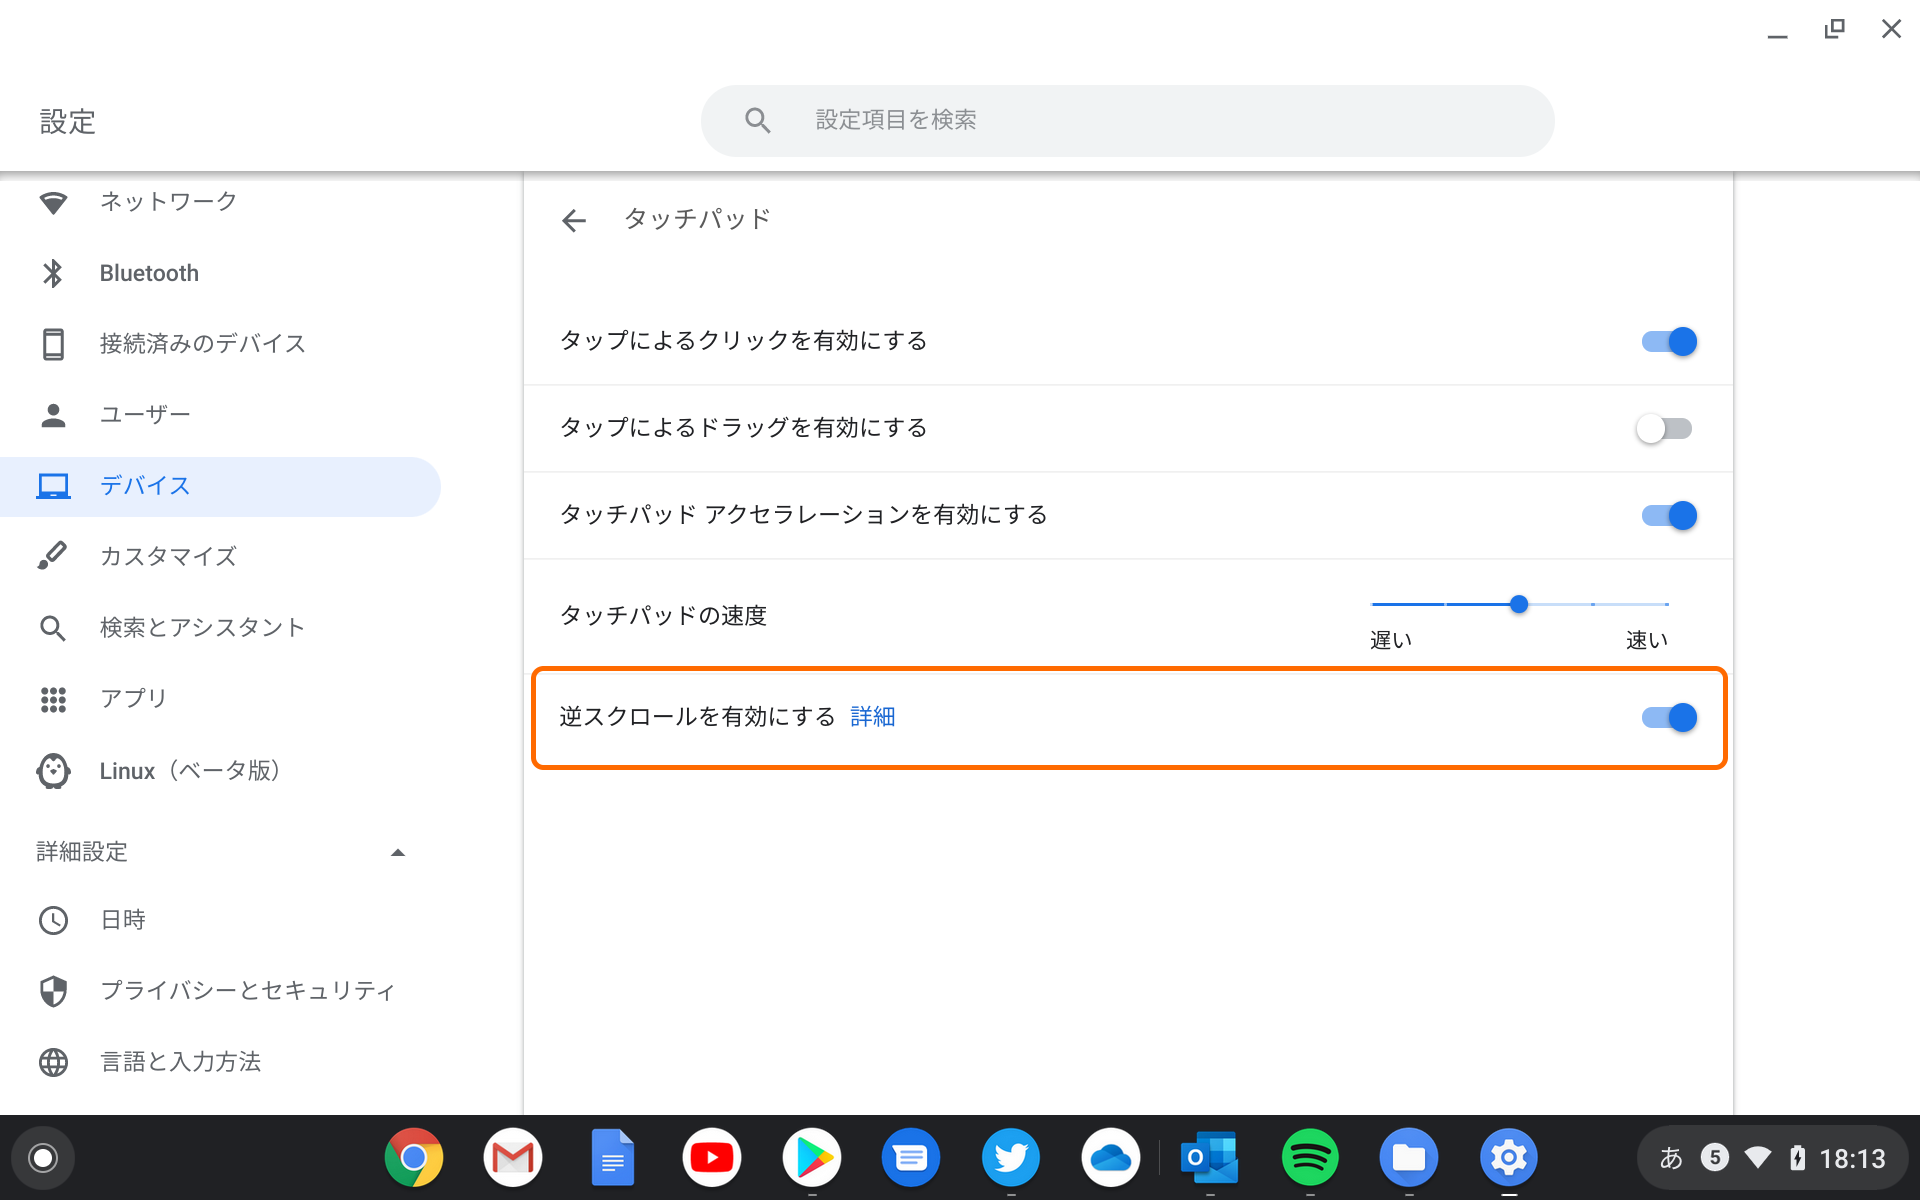Open ユーザー settings
The image size is (1920, 1200).
point(144,414)
